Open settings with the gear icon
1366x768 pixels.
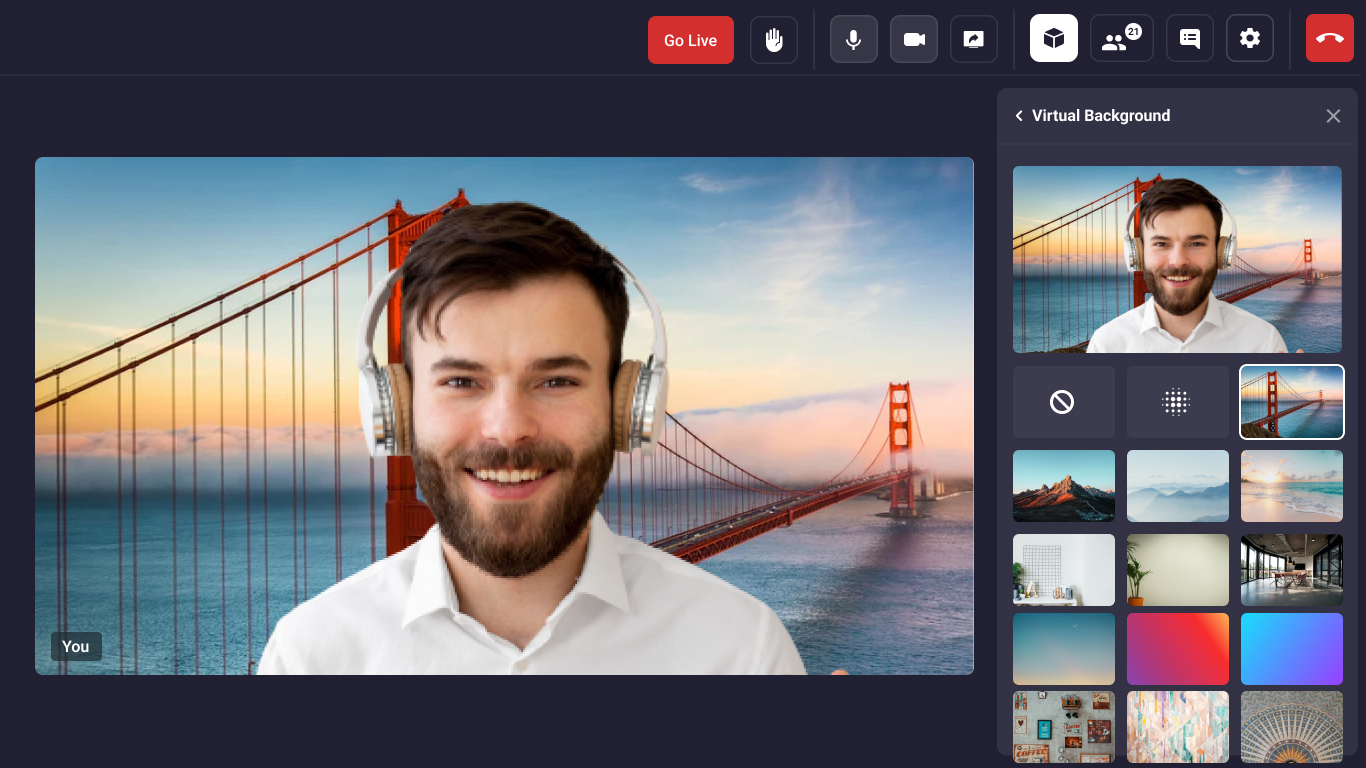click(x=1250, y=39)
